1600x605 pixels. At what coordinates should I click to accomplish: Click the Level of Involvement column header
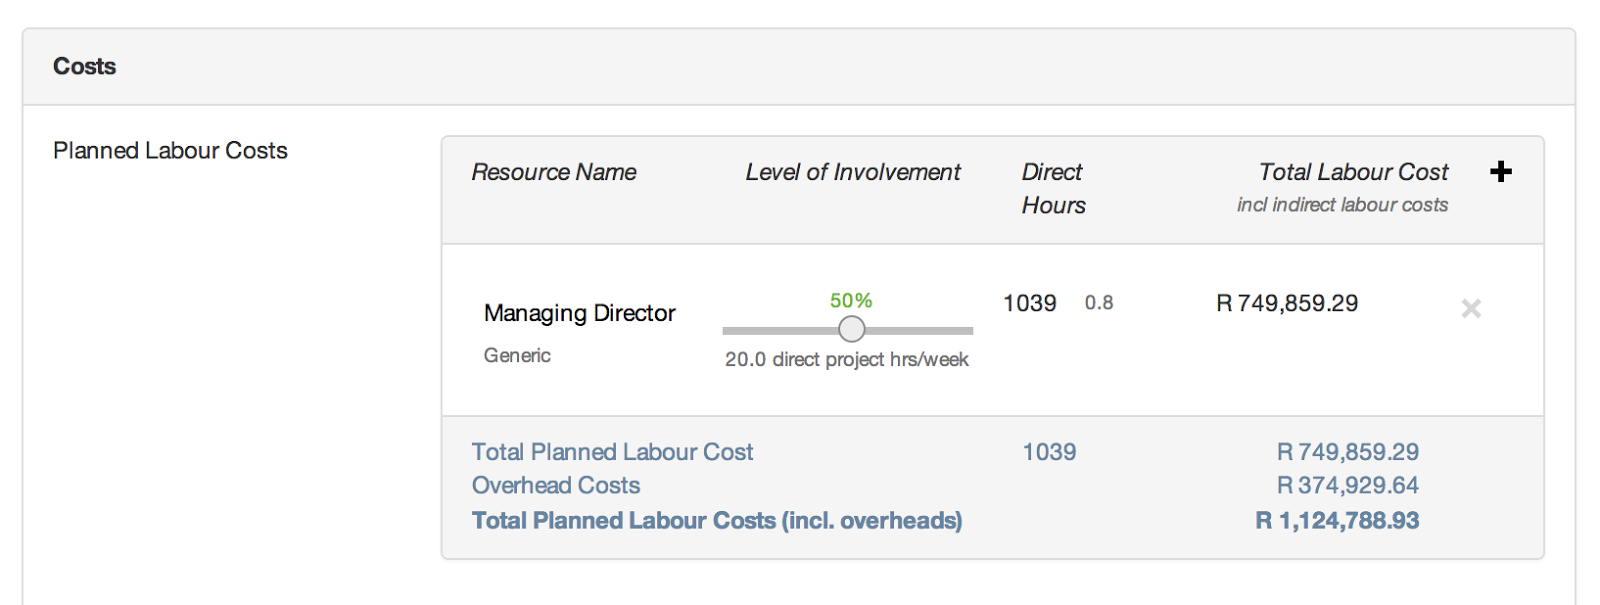point(851,171)
